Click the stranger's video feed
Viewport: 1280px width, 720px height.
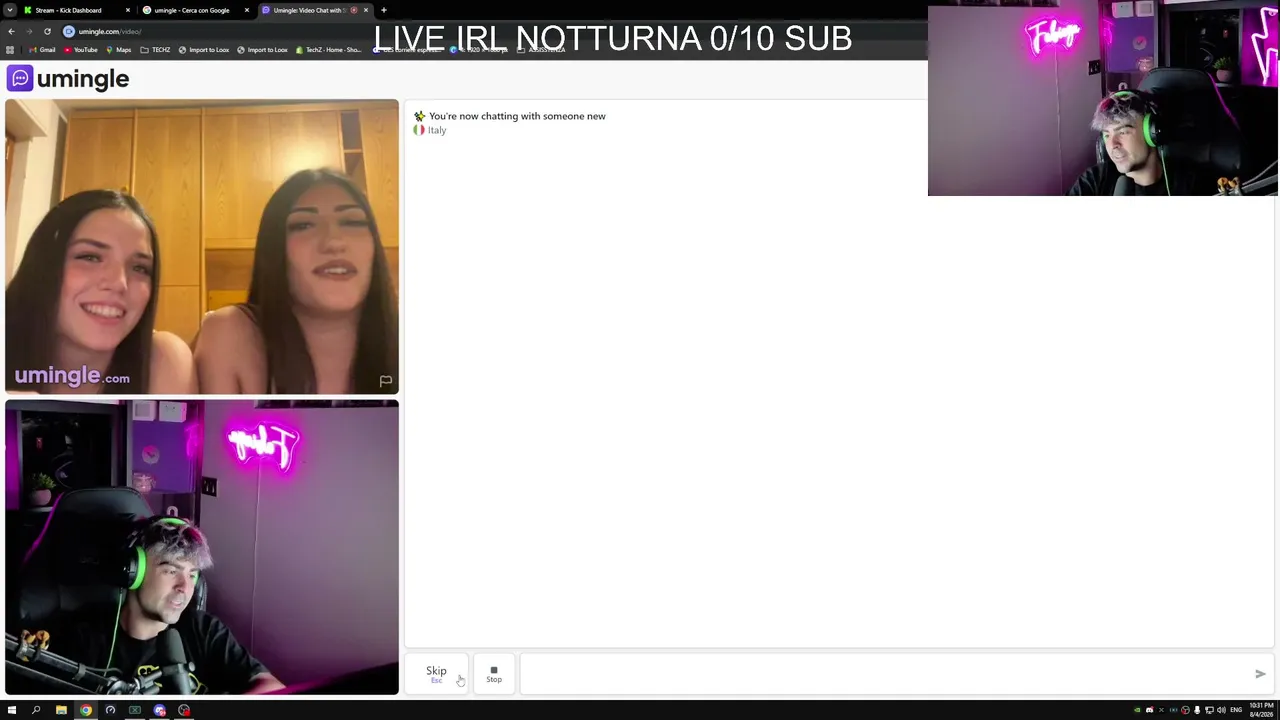tap(202, 246)
